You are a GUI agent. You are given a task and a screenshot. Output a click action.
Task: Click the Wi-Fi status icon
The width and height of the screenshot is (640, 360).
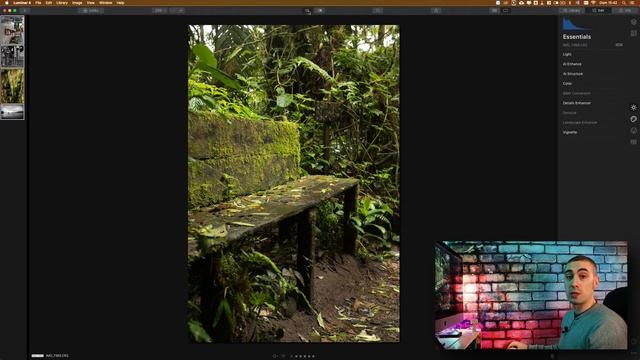[593, 3]
